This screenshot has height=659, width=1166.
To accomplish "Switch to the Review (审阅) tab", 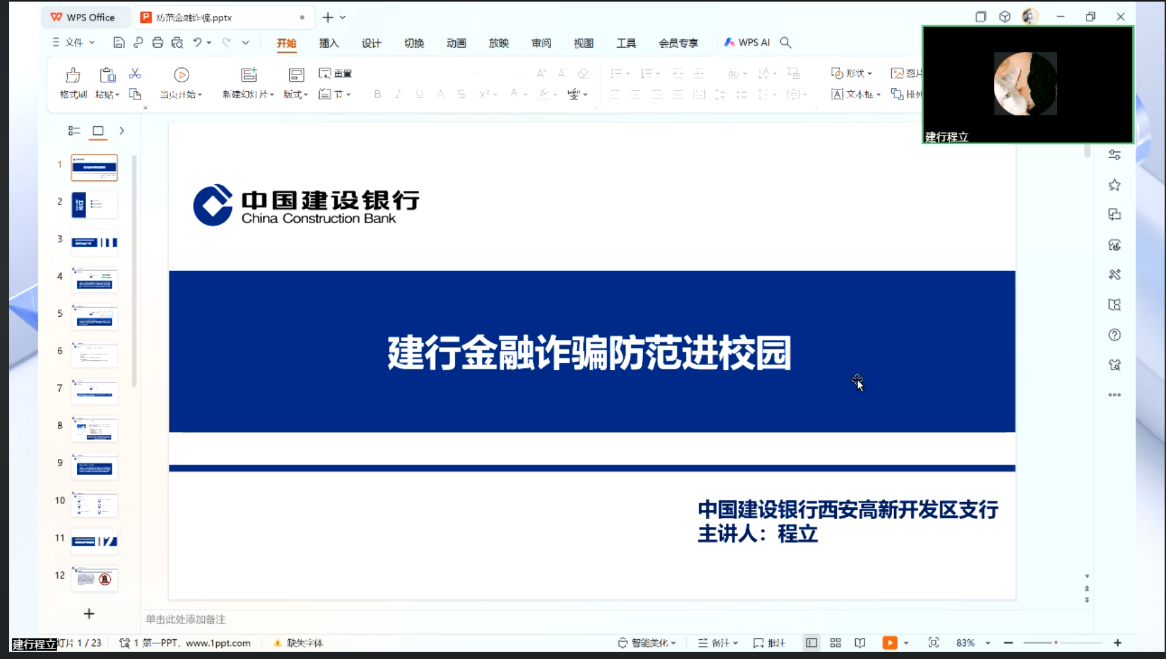I will click(541, 43).
